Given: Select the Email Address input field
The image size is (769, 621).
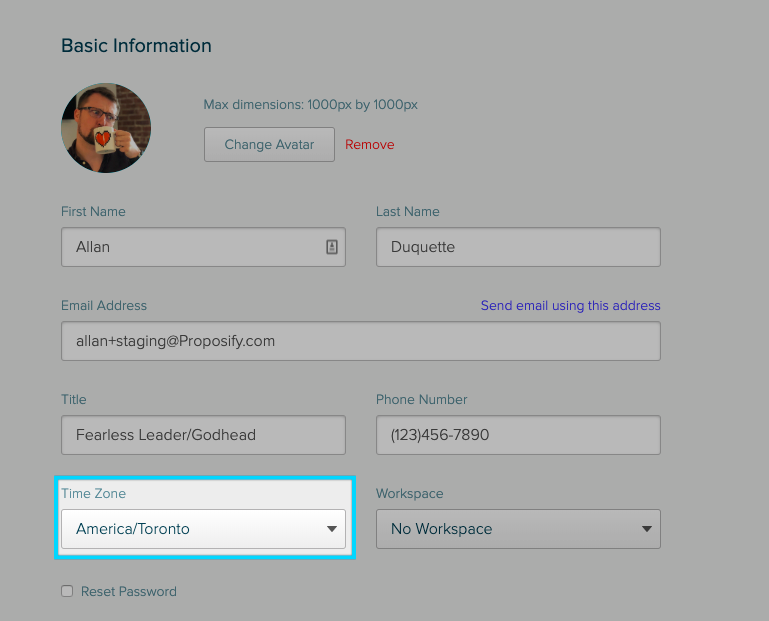Looking at the screenshot, I should [361, 341].
